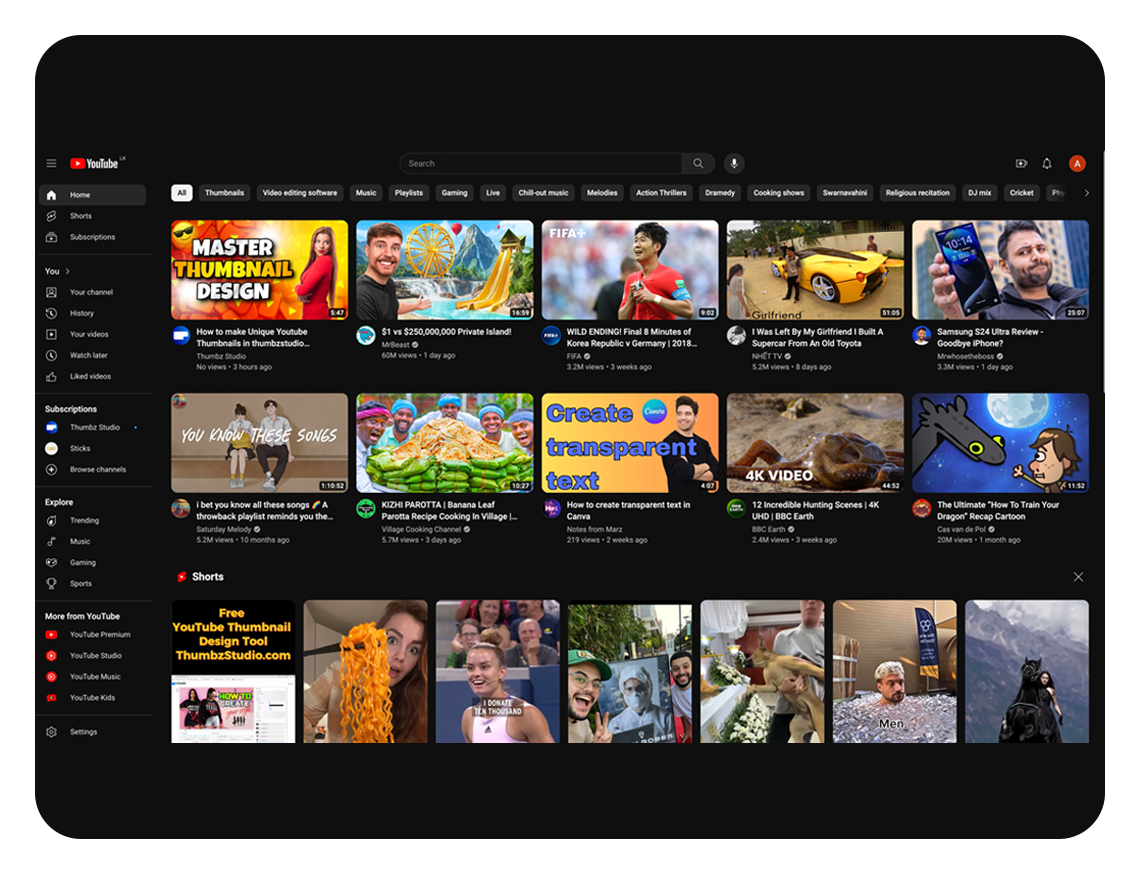The image size is (1142, 874).
Task: Filter by Video editing software chip
Action: tap(300, 193)
